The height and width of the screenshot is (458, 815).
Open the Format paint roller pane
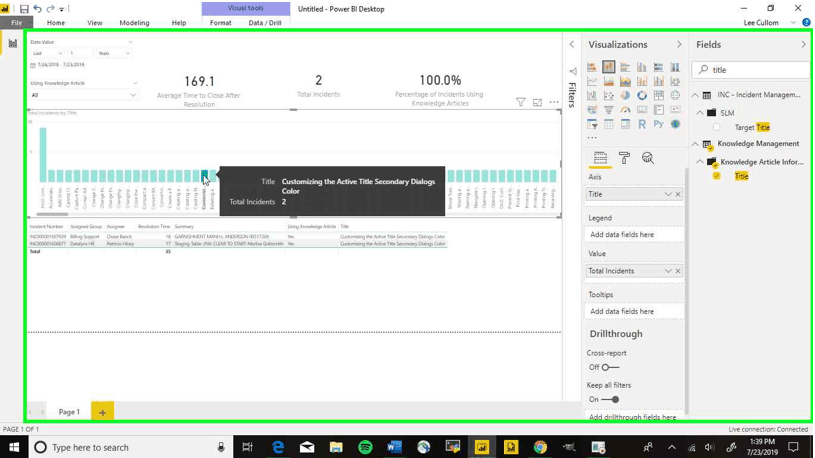pos(624,158)
